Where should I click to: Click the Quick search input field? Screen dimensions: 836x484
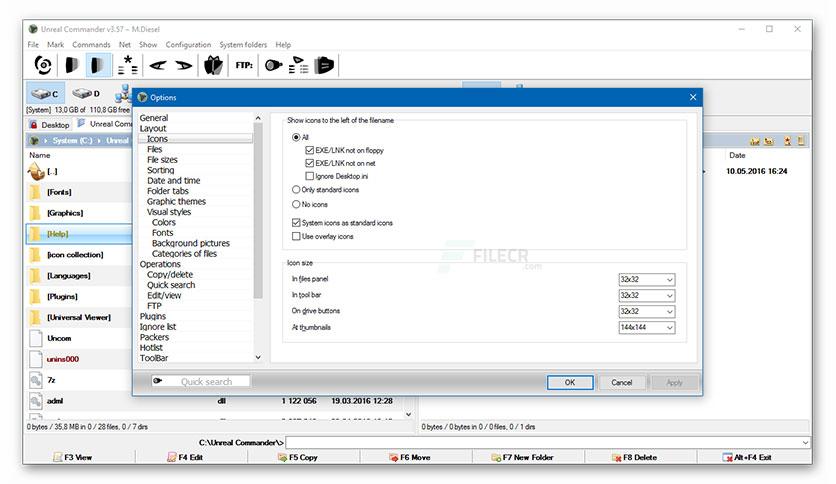click(x=206, y=381)
